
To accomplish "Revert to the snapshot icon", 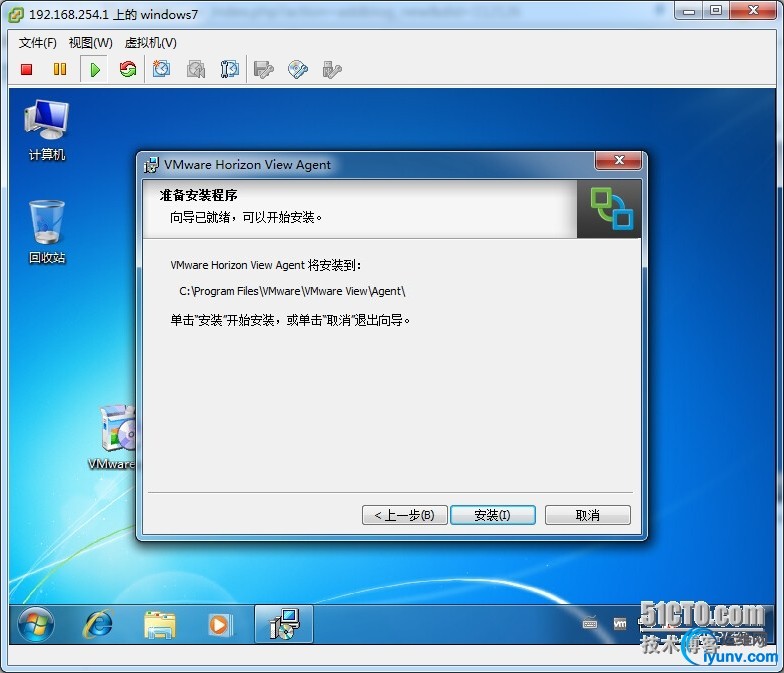I will pos(196,70).
